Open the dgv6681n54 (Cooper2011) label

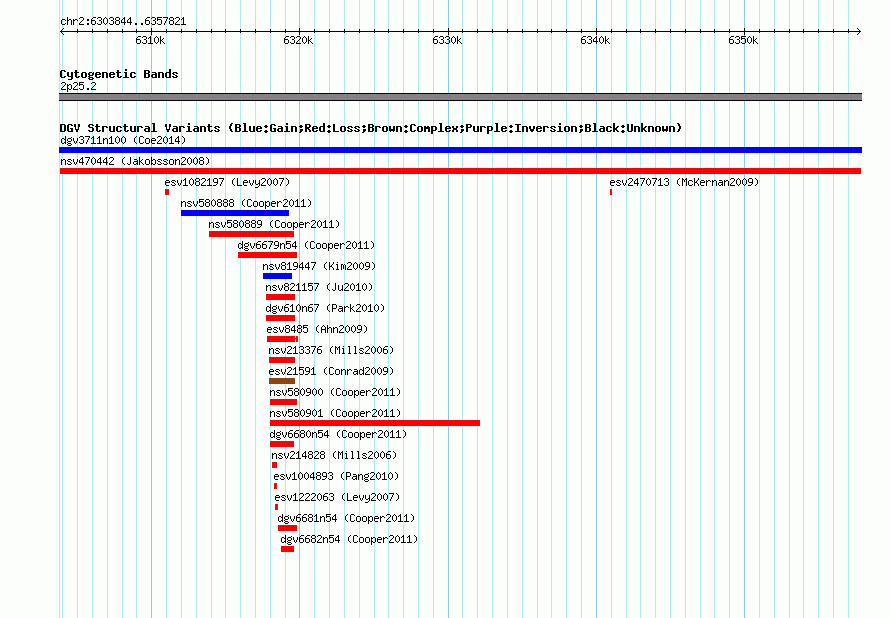(x=346, y=518)
